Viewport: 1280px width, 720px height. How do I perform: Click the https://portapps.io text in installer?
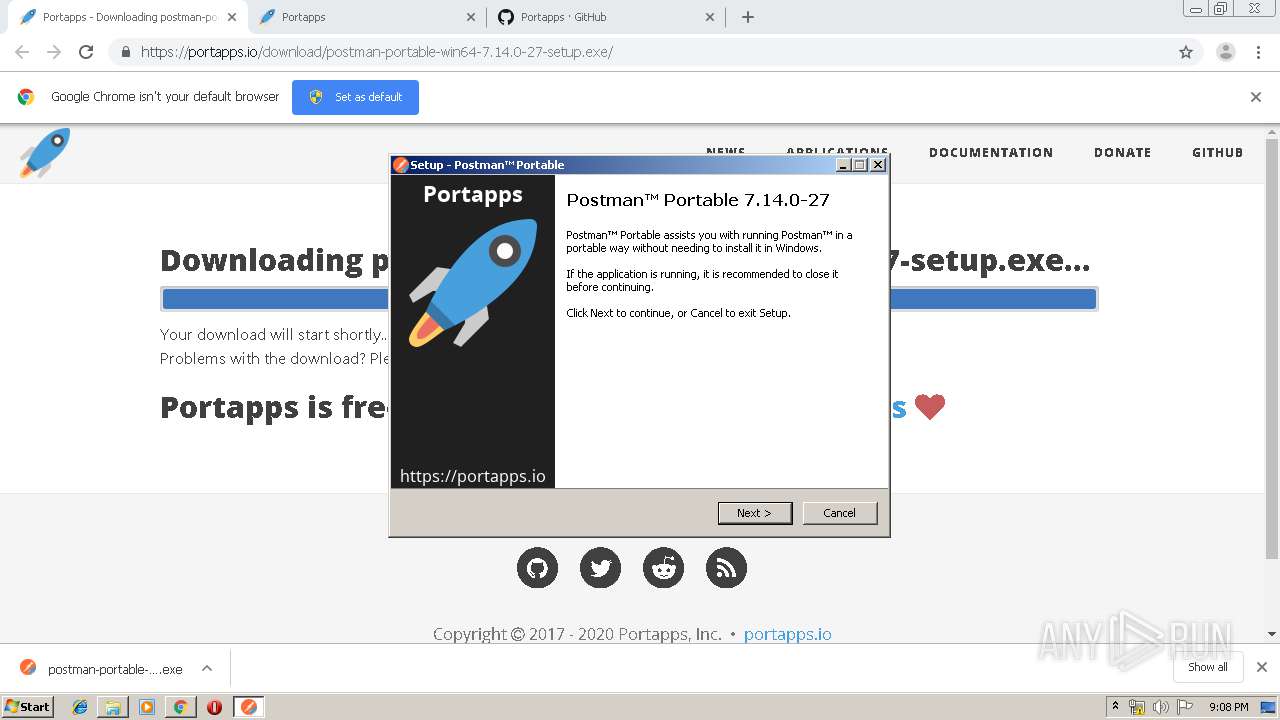tap(473, 476)
